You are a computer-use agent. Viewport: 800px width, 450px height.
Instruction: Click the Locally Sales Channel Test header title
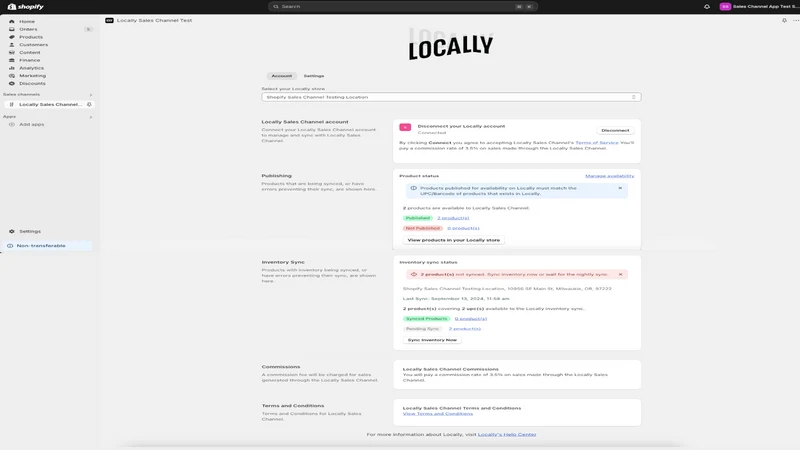click(154, 20)
